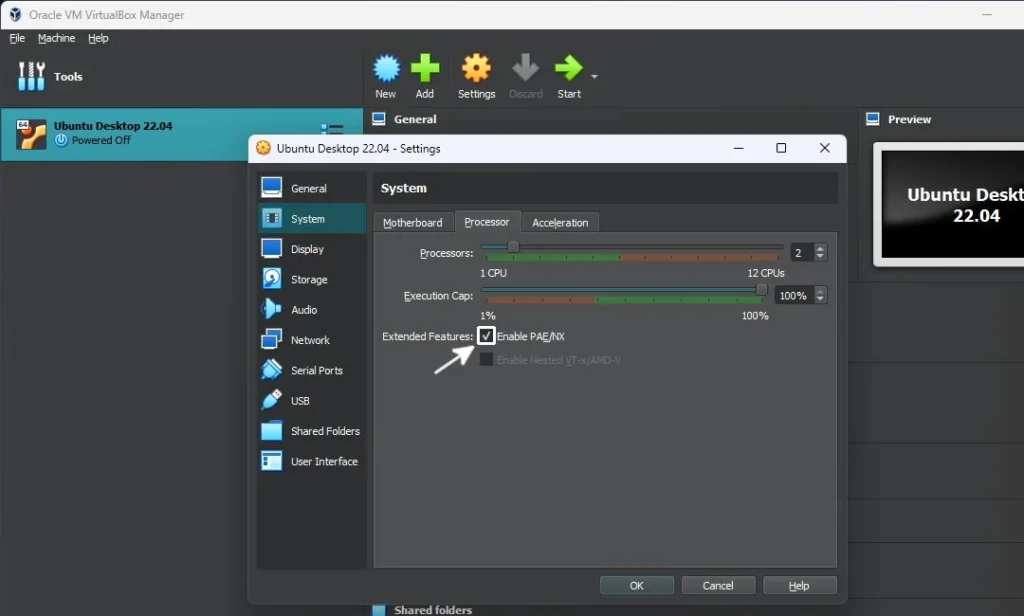Click Cancel in the settings dialog

point(718,585)
